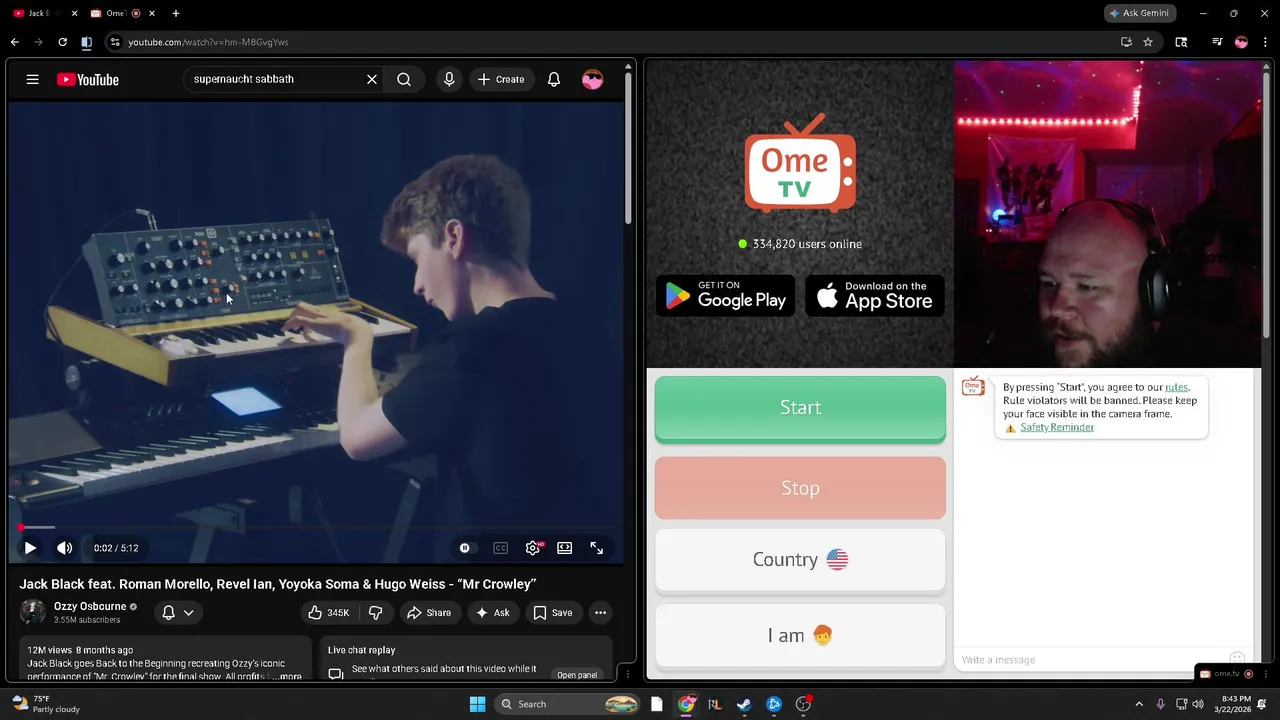Open Steam from the taskbar
This screenshot has height=720, width=1280.
point(744,704)
